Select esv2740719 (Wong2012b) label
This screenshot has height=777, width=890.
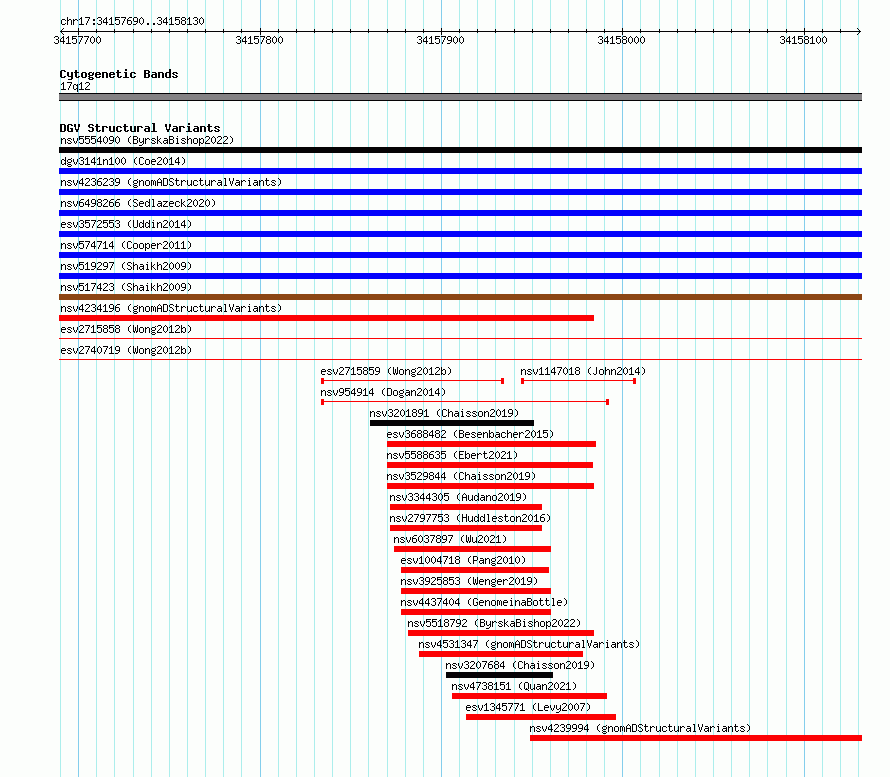coord(126,350)
